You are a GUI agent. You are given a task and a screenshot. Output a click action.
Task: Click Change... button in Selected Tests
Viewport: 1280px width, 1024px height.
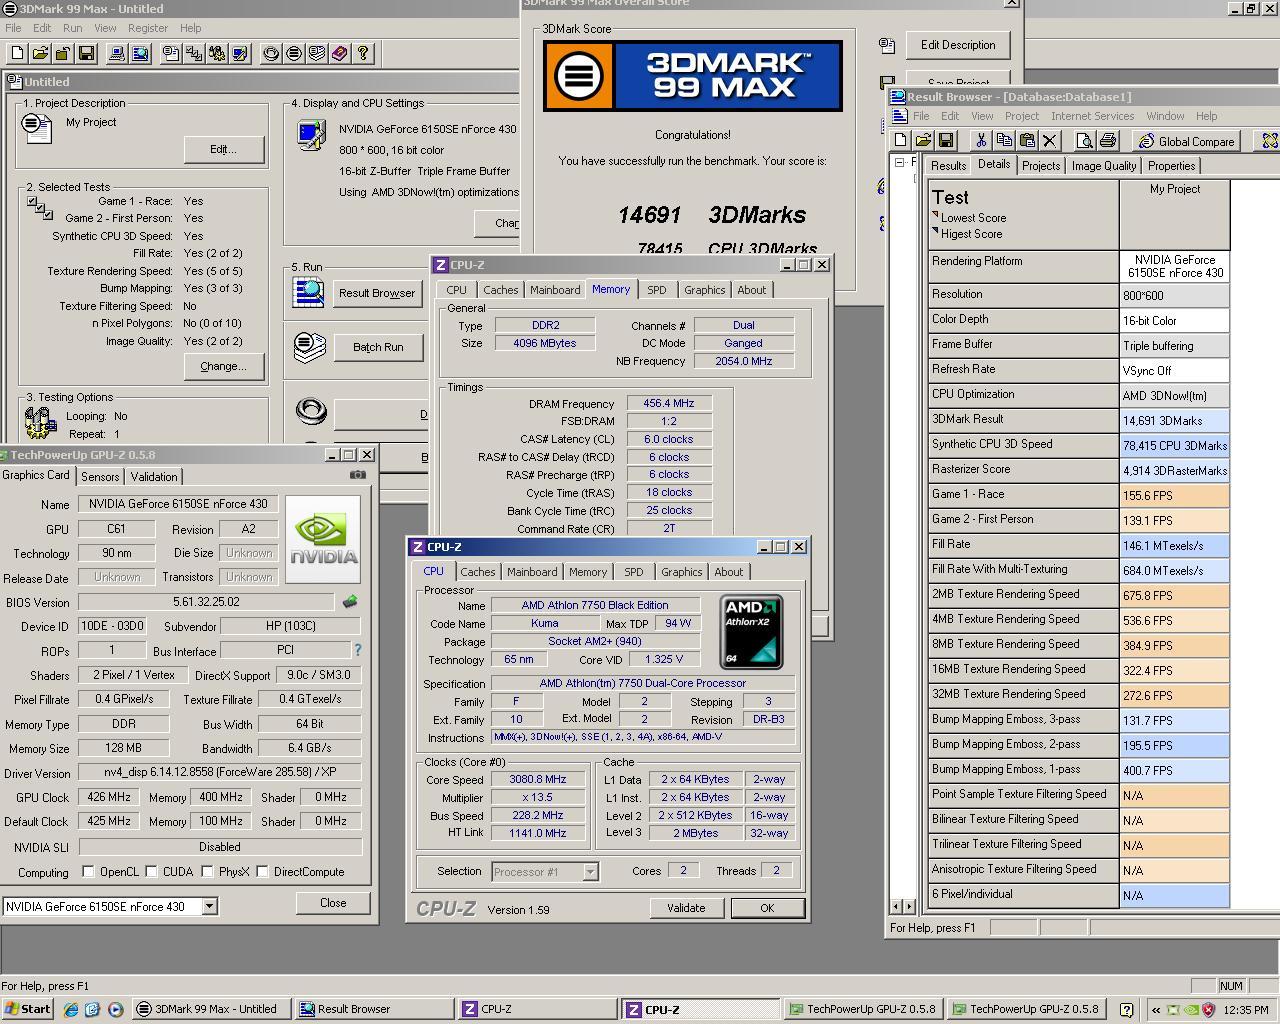pyautogui.click(x=223, y=366)
